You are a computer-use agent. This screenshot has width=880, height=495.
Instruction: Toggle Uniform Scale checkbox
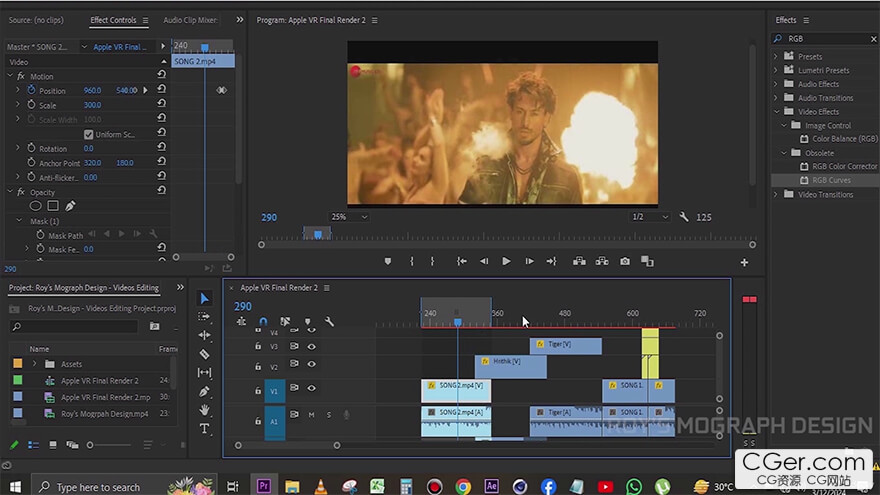pos(89,134)
